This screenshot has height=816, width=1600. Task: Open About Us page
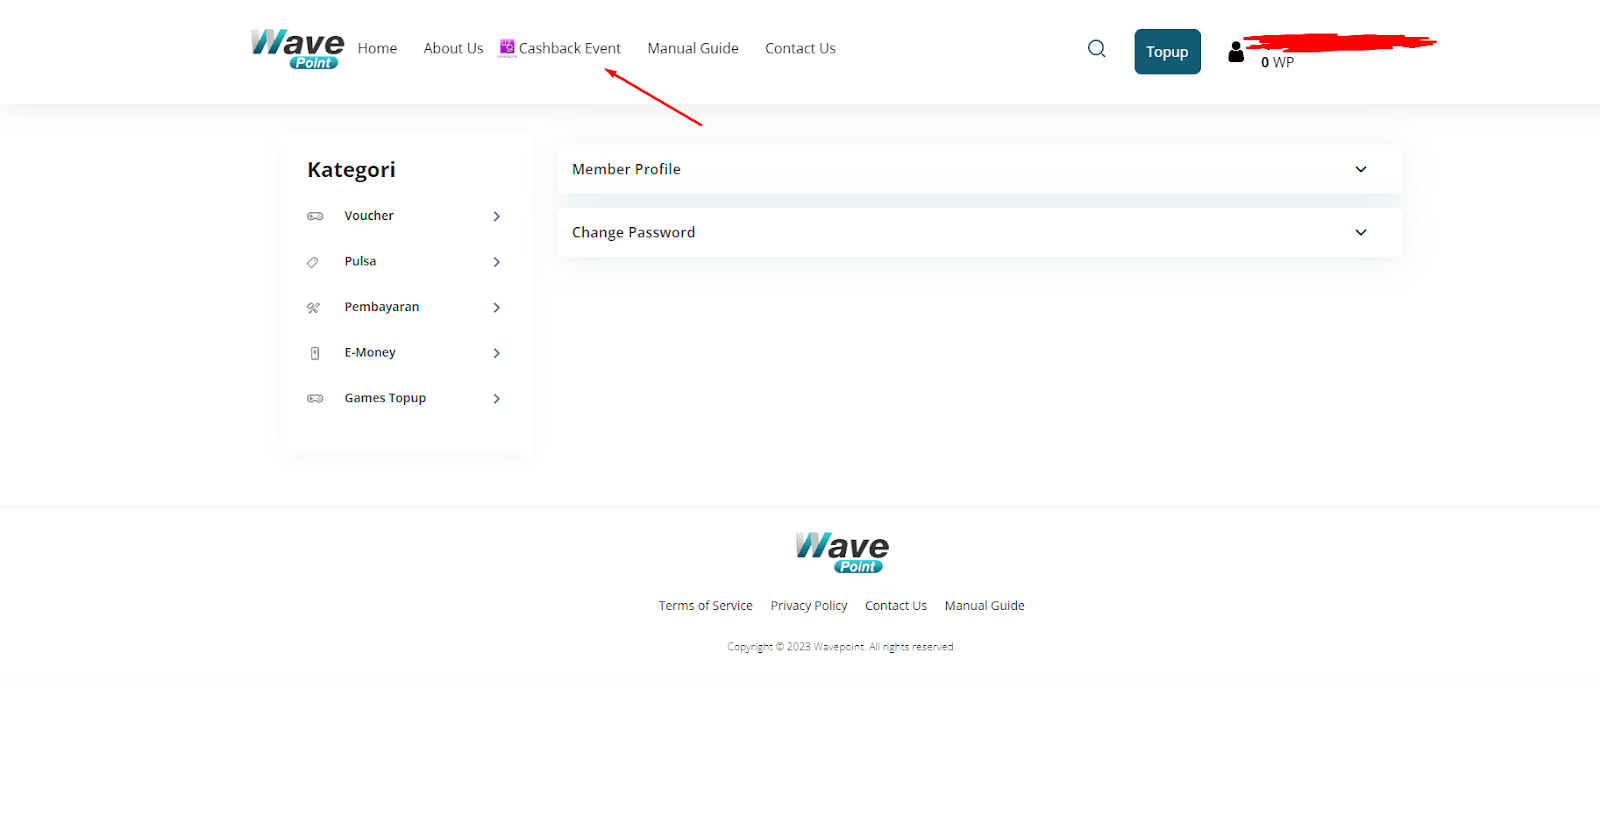coord(453,48)
